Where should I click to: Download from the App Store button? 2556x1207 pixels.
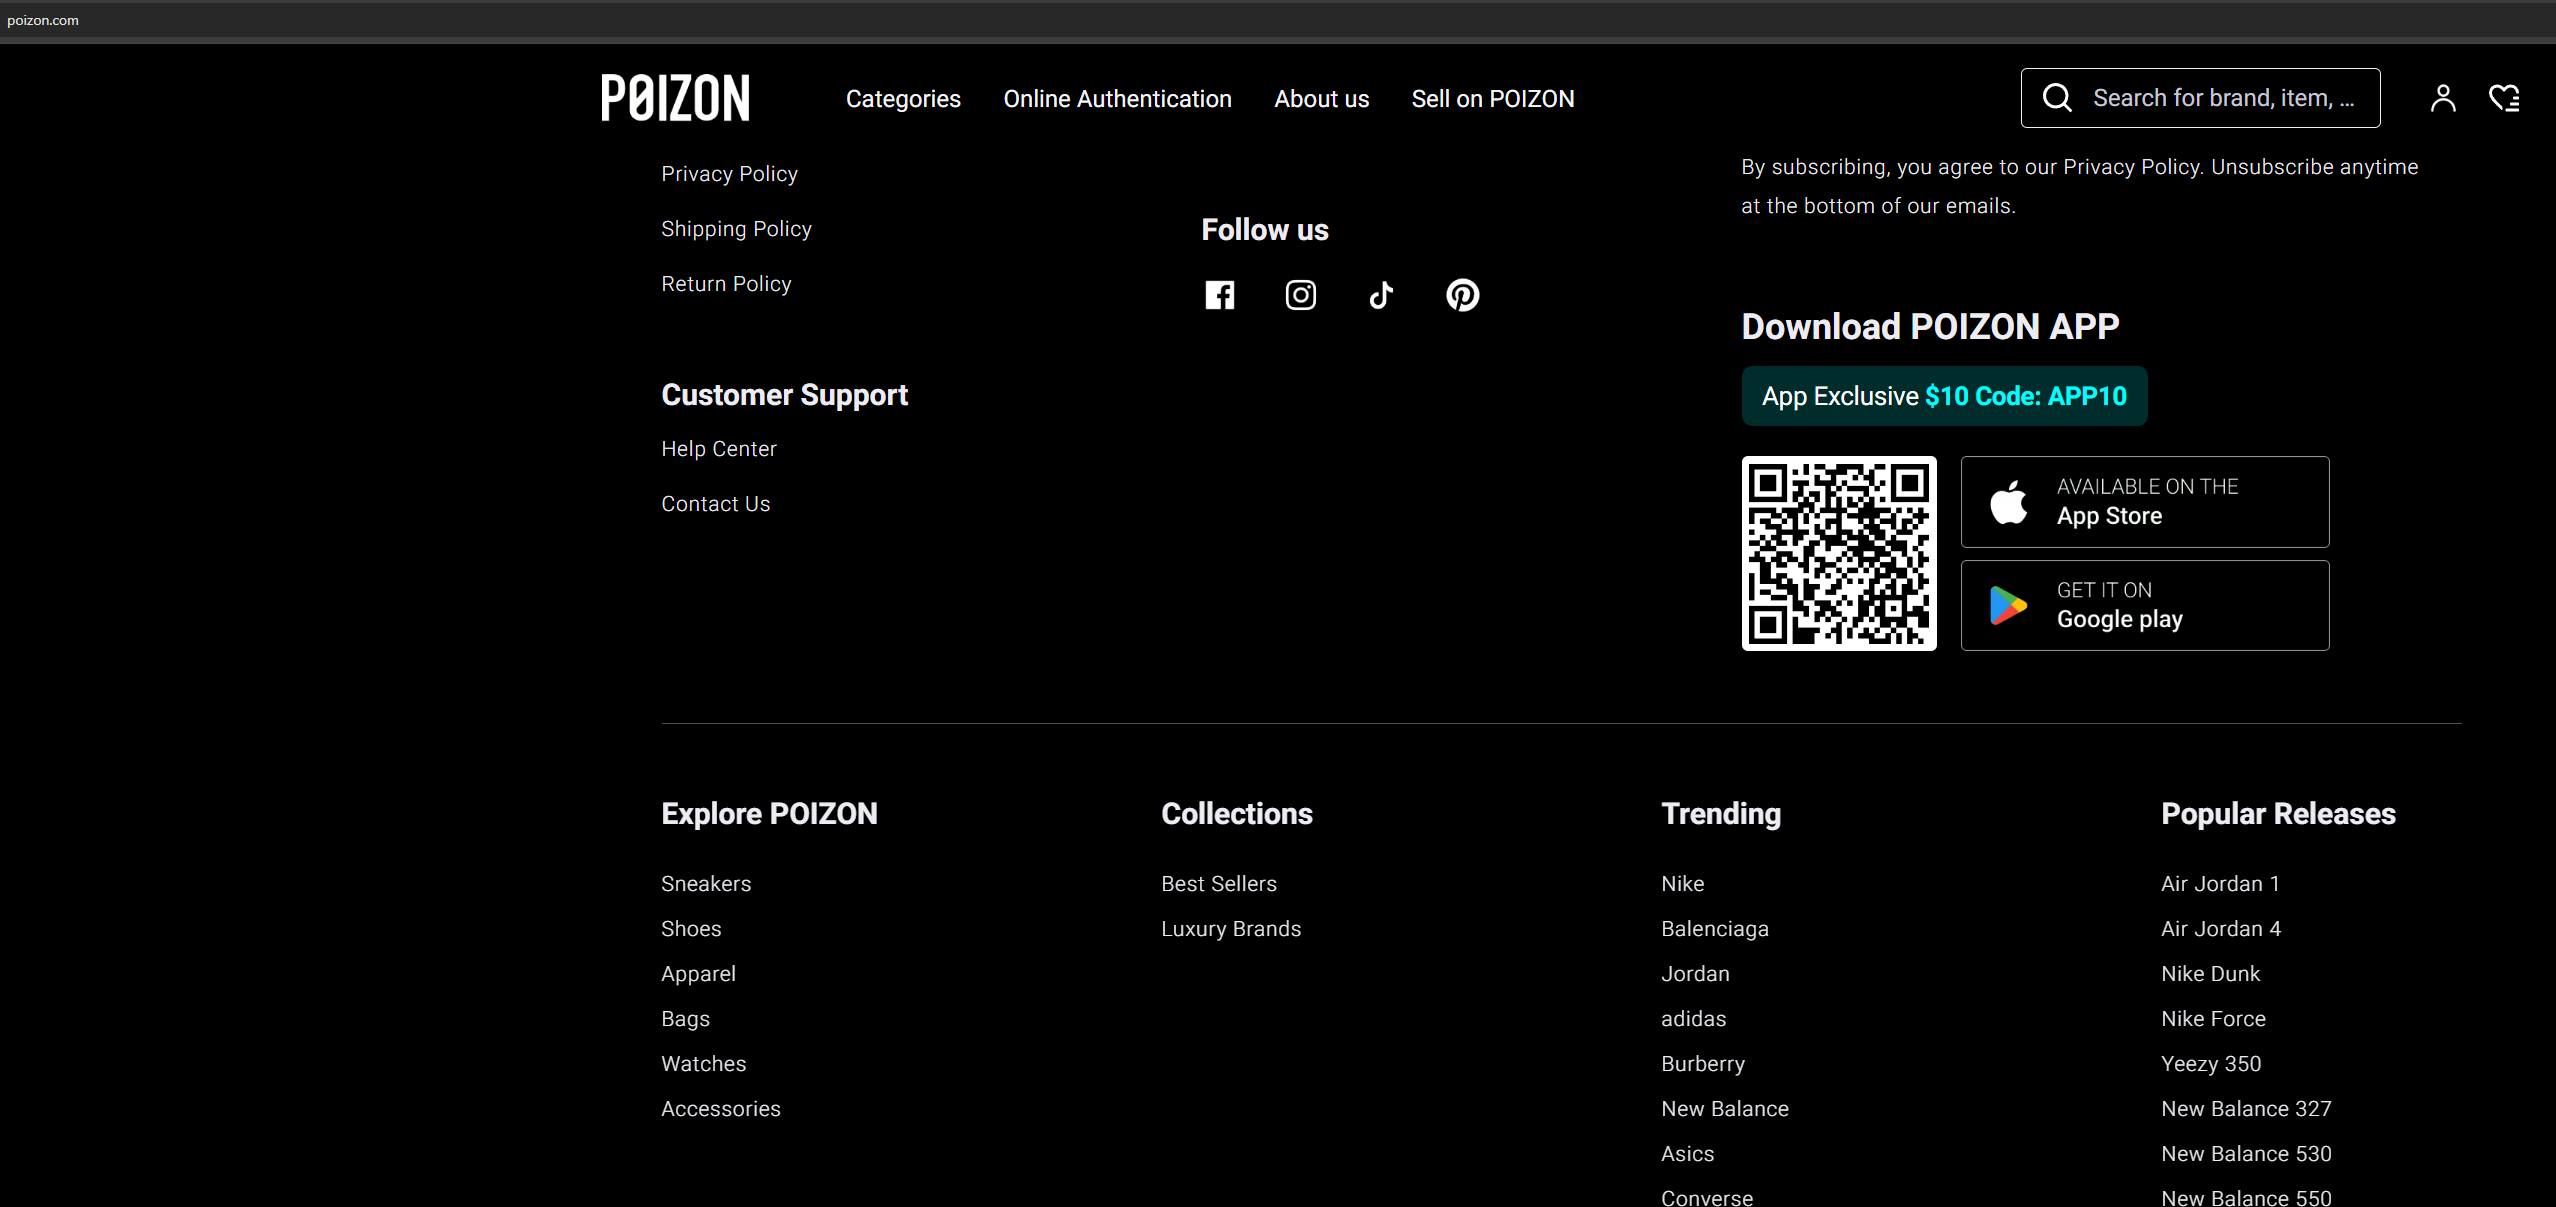click(x=2144, y=502)
